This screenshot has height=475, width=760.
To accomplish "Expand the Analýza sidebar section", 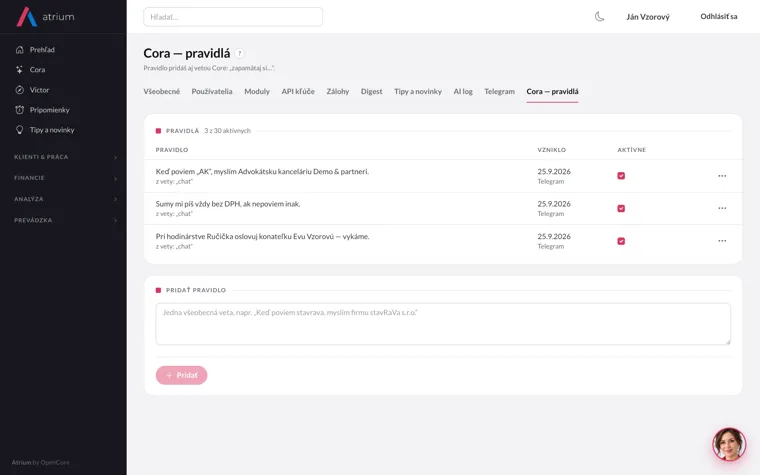I will 65,199.
